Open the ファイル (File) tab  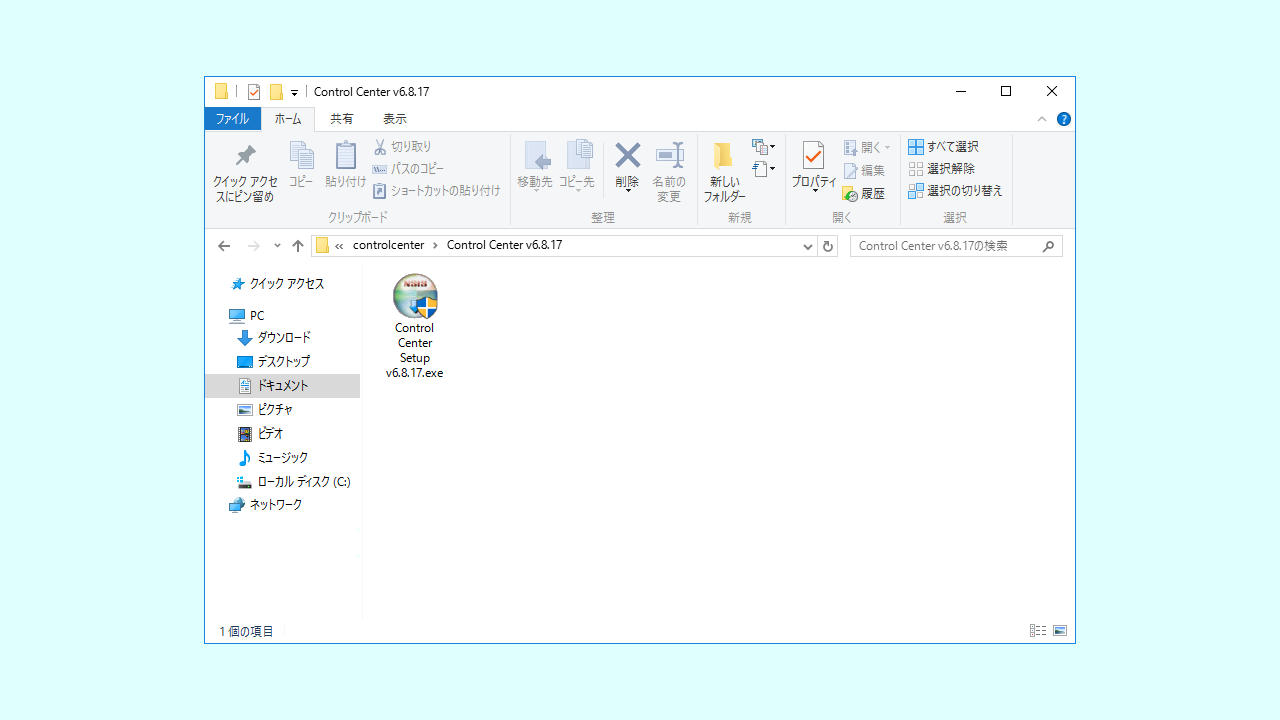pos(233,119)
